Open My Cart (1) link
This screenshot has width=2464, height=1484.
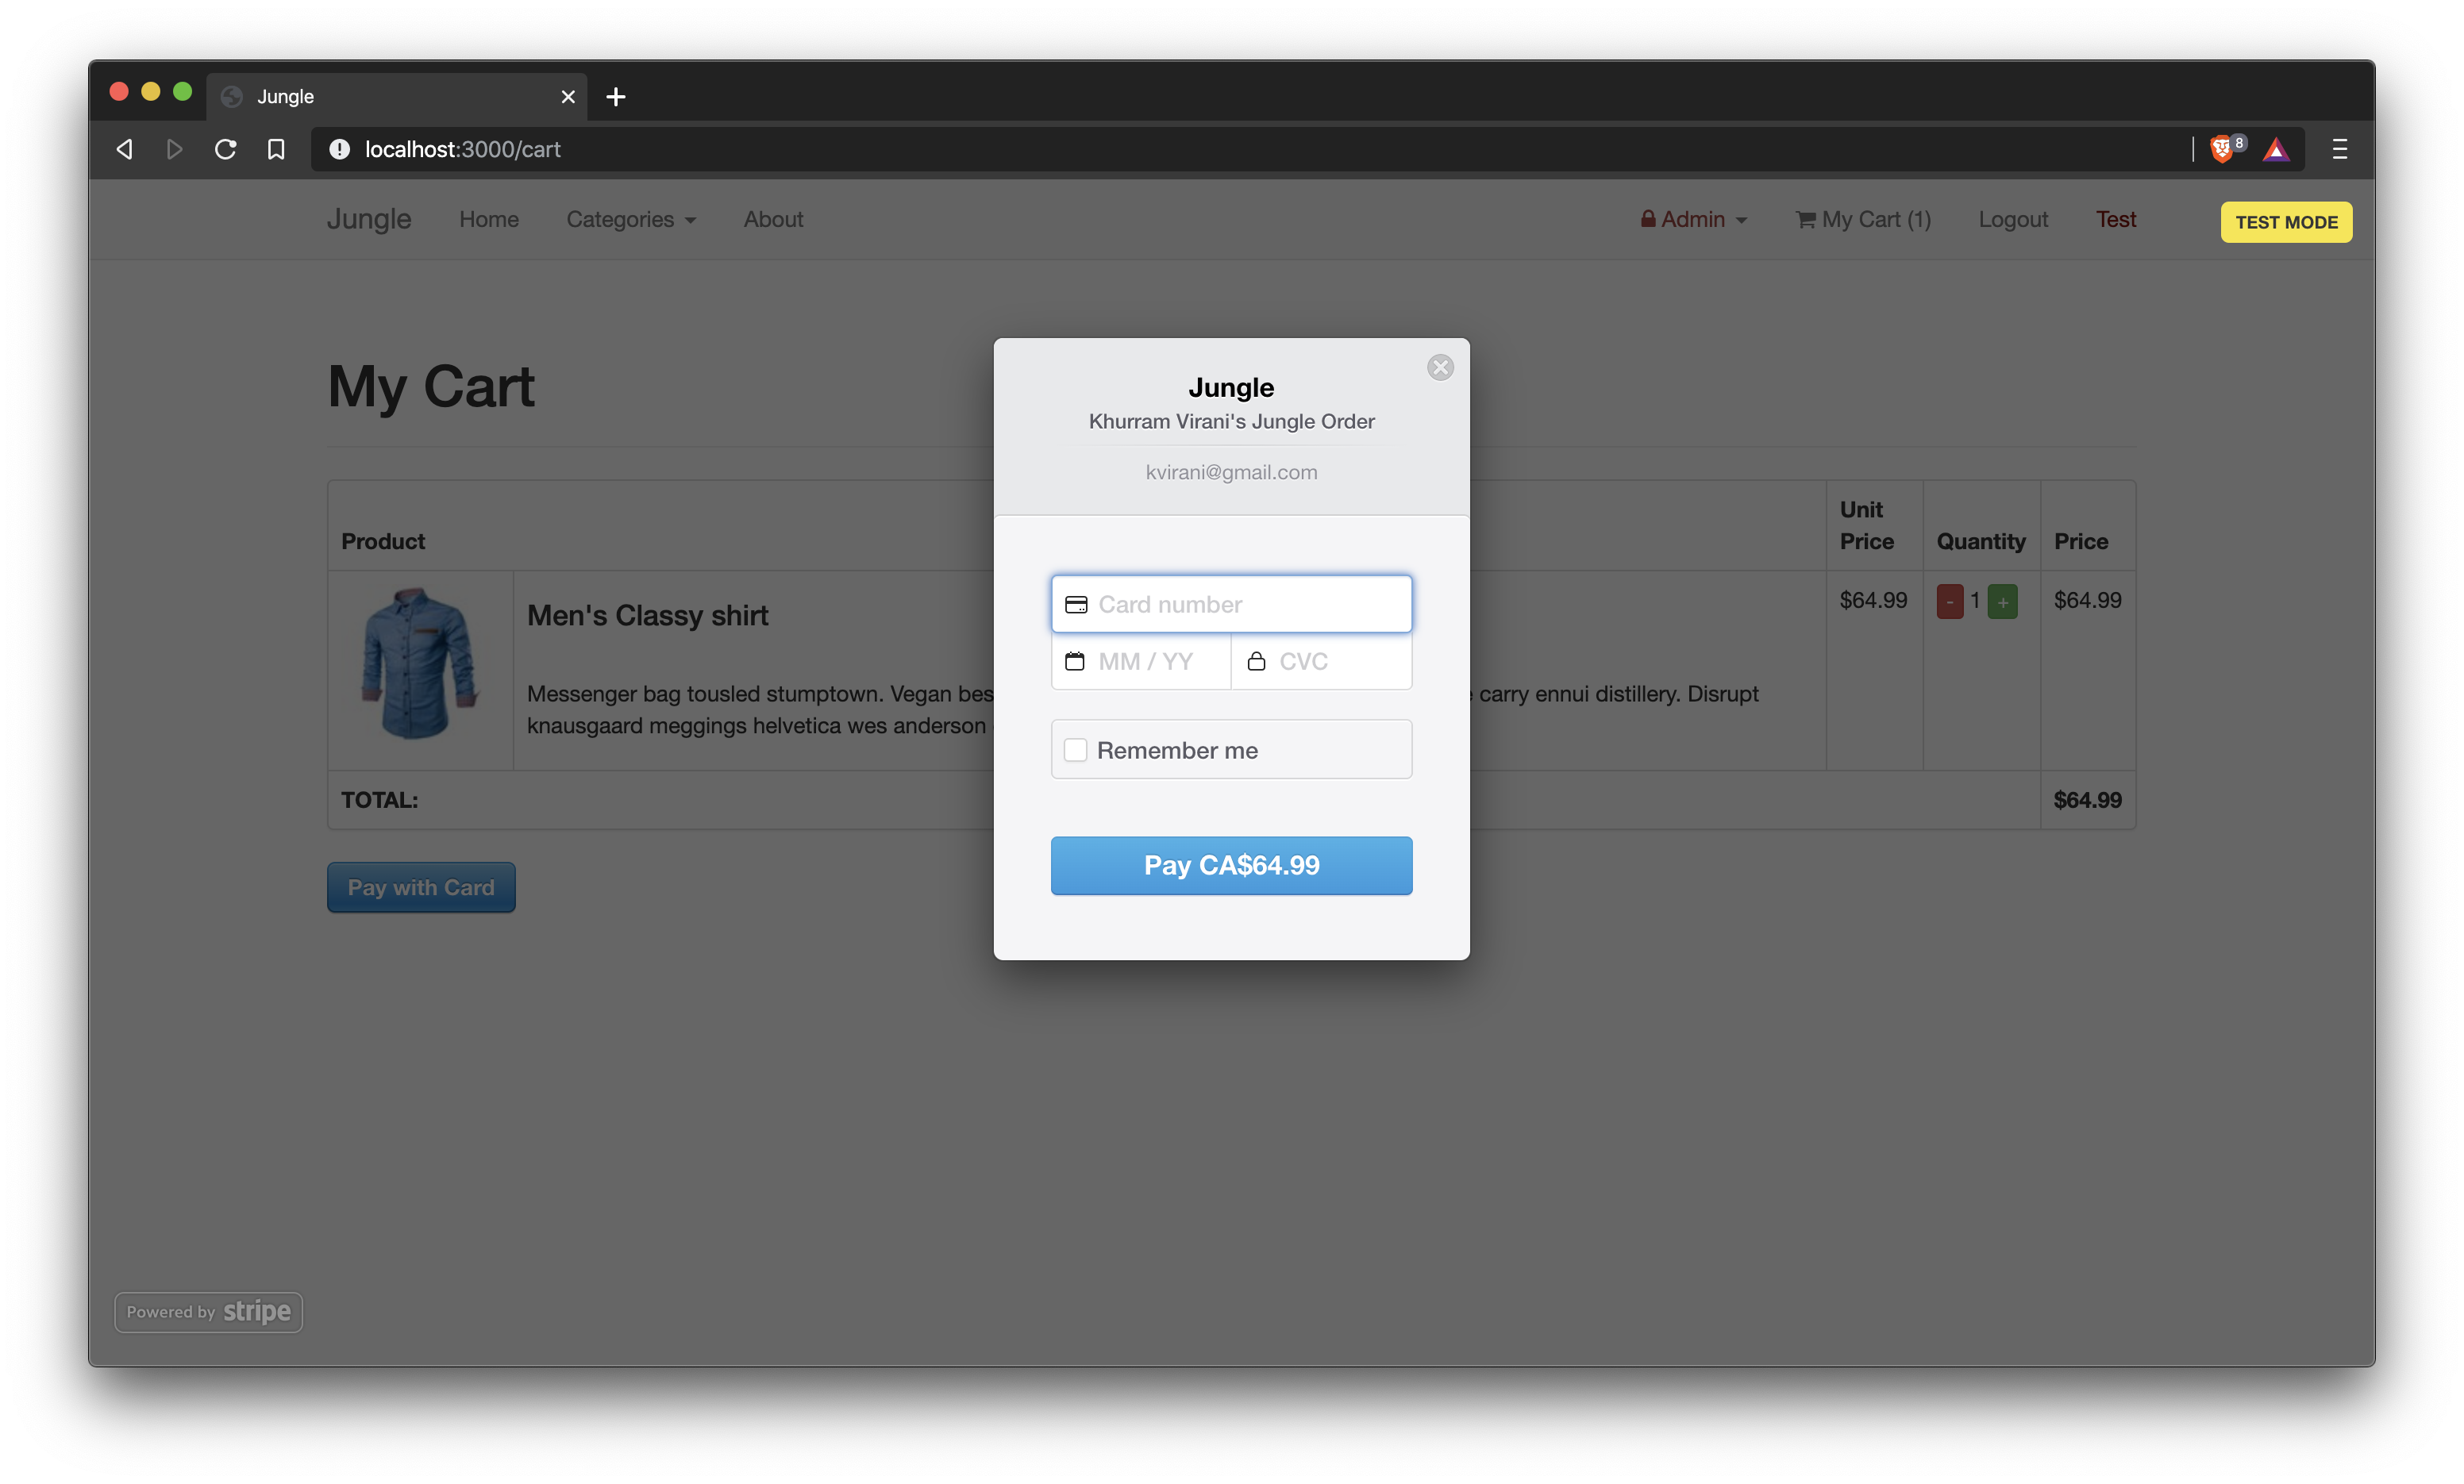point(1863,219)
